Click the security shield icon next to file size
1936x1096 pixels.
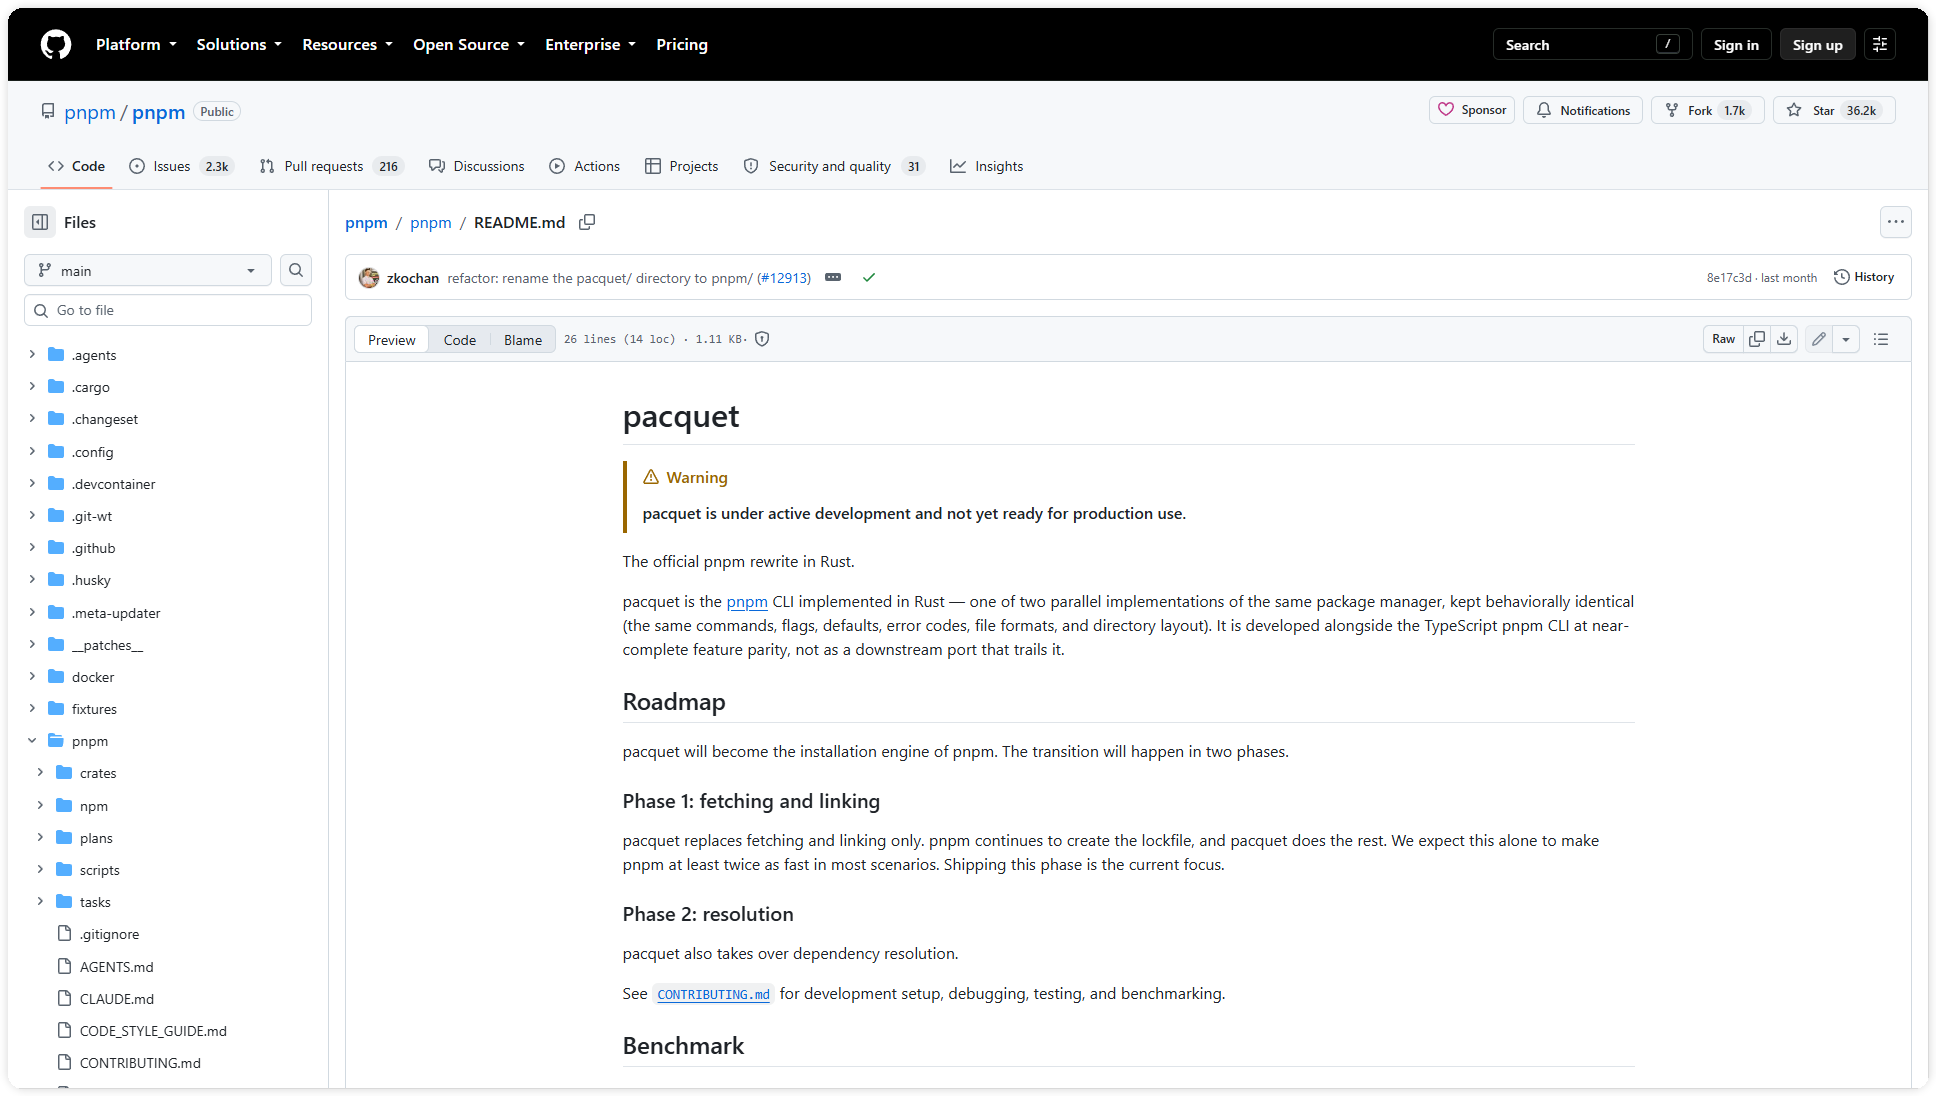pyautogui.click(x=762, y=339)
